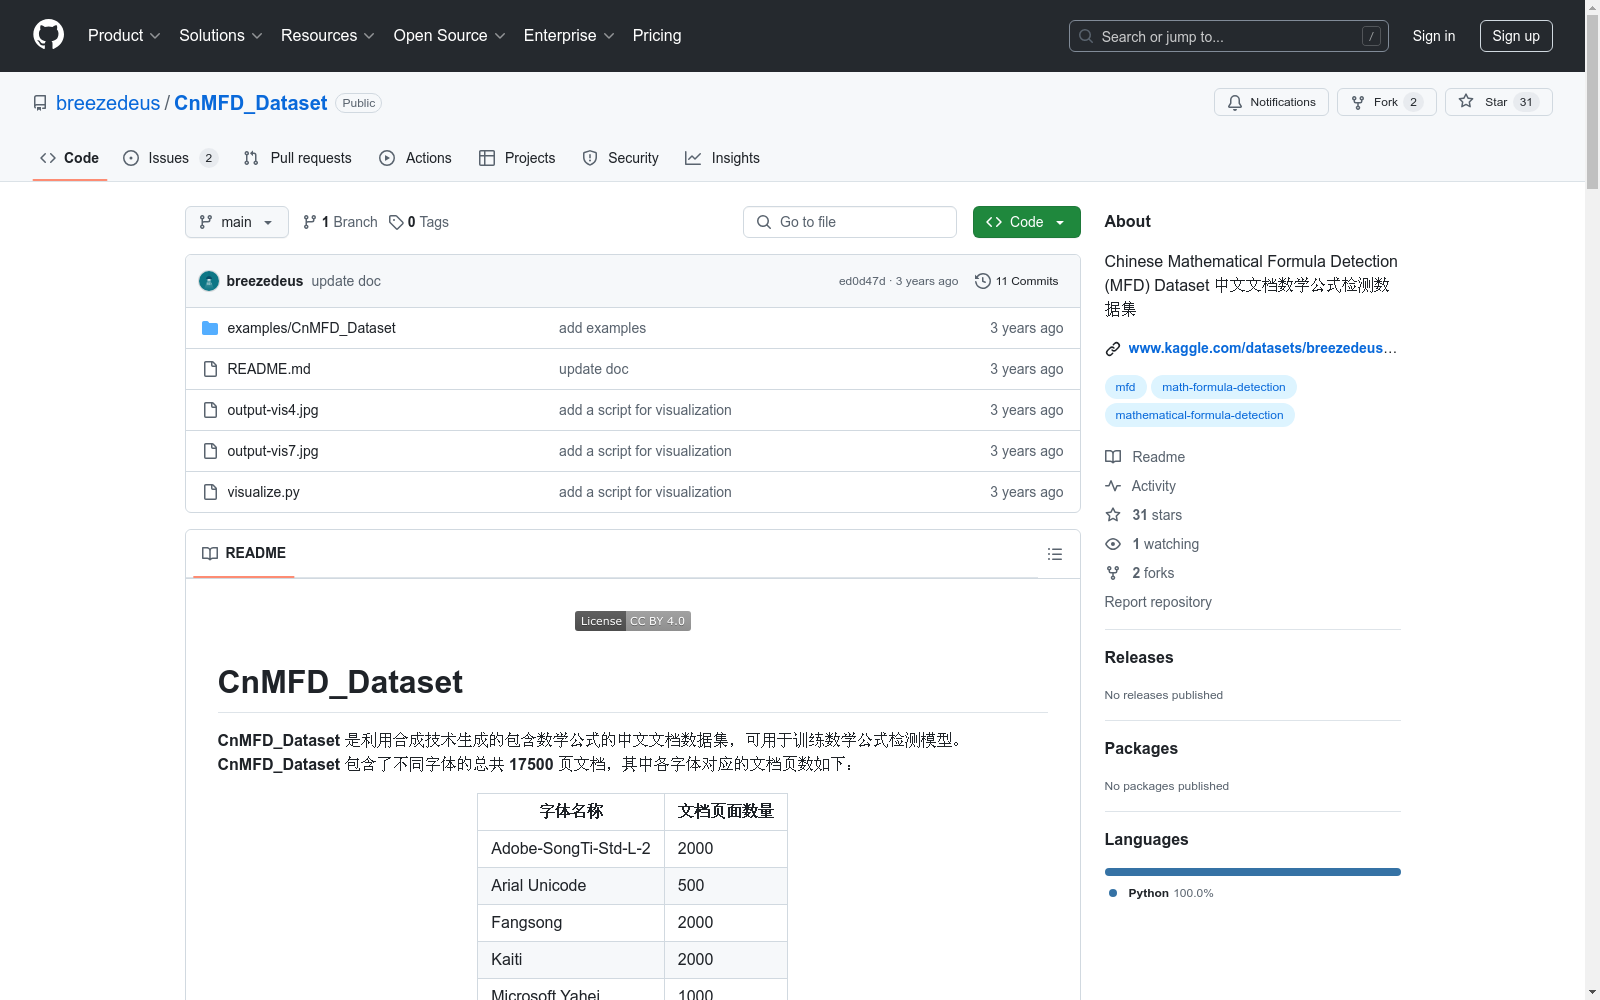Click the tag icon beside 0 Tags

pos(396,222)
